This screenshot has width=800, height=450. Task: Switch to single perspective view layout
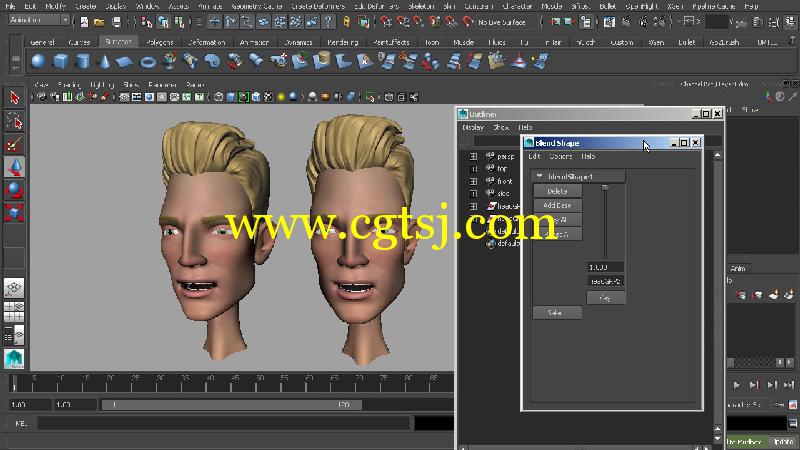(x=14, y=288)
